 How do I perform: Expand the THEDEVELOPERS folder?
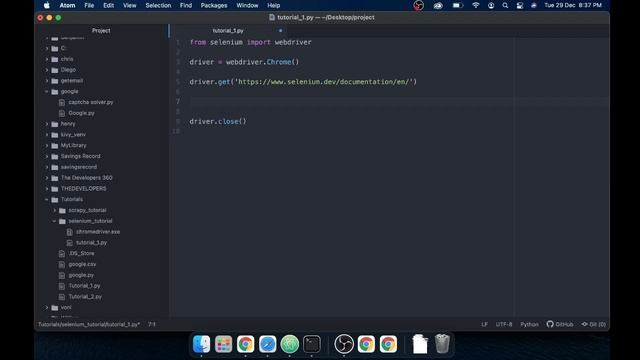(x=47, y=189)
